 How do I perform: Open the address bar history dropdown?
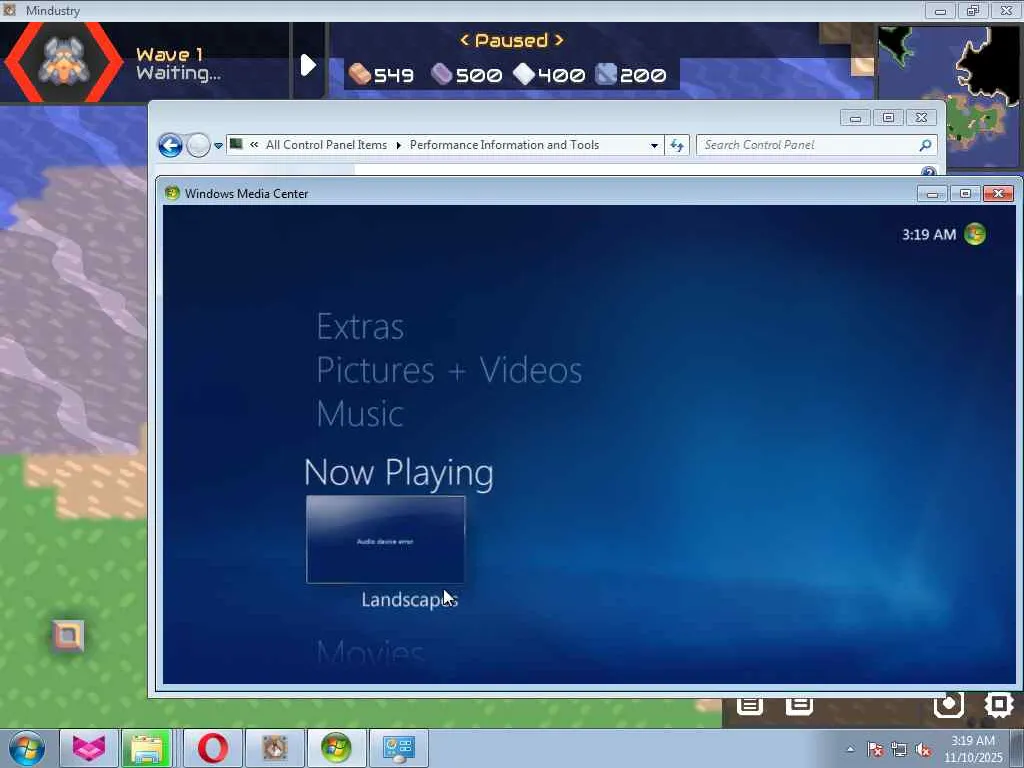tap(654, 146)
